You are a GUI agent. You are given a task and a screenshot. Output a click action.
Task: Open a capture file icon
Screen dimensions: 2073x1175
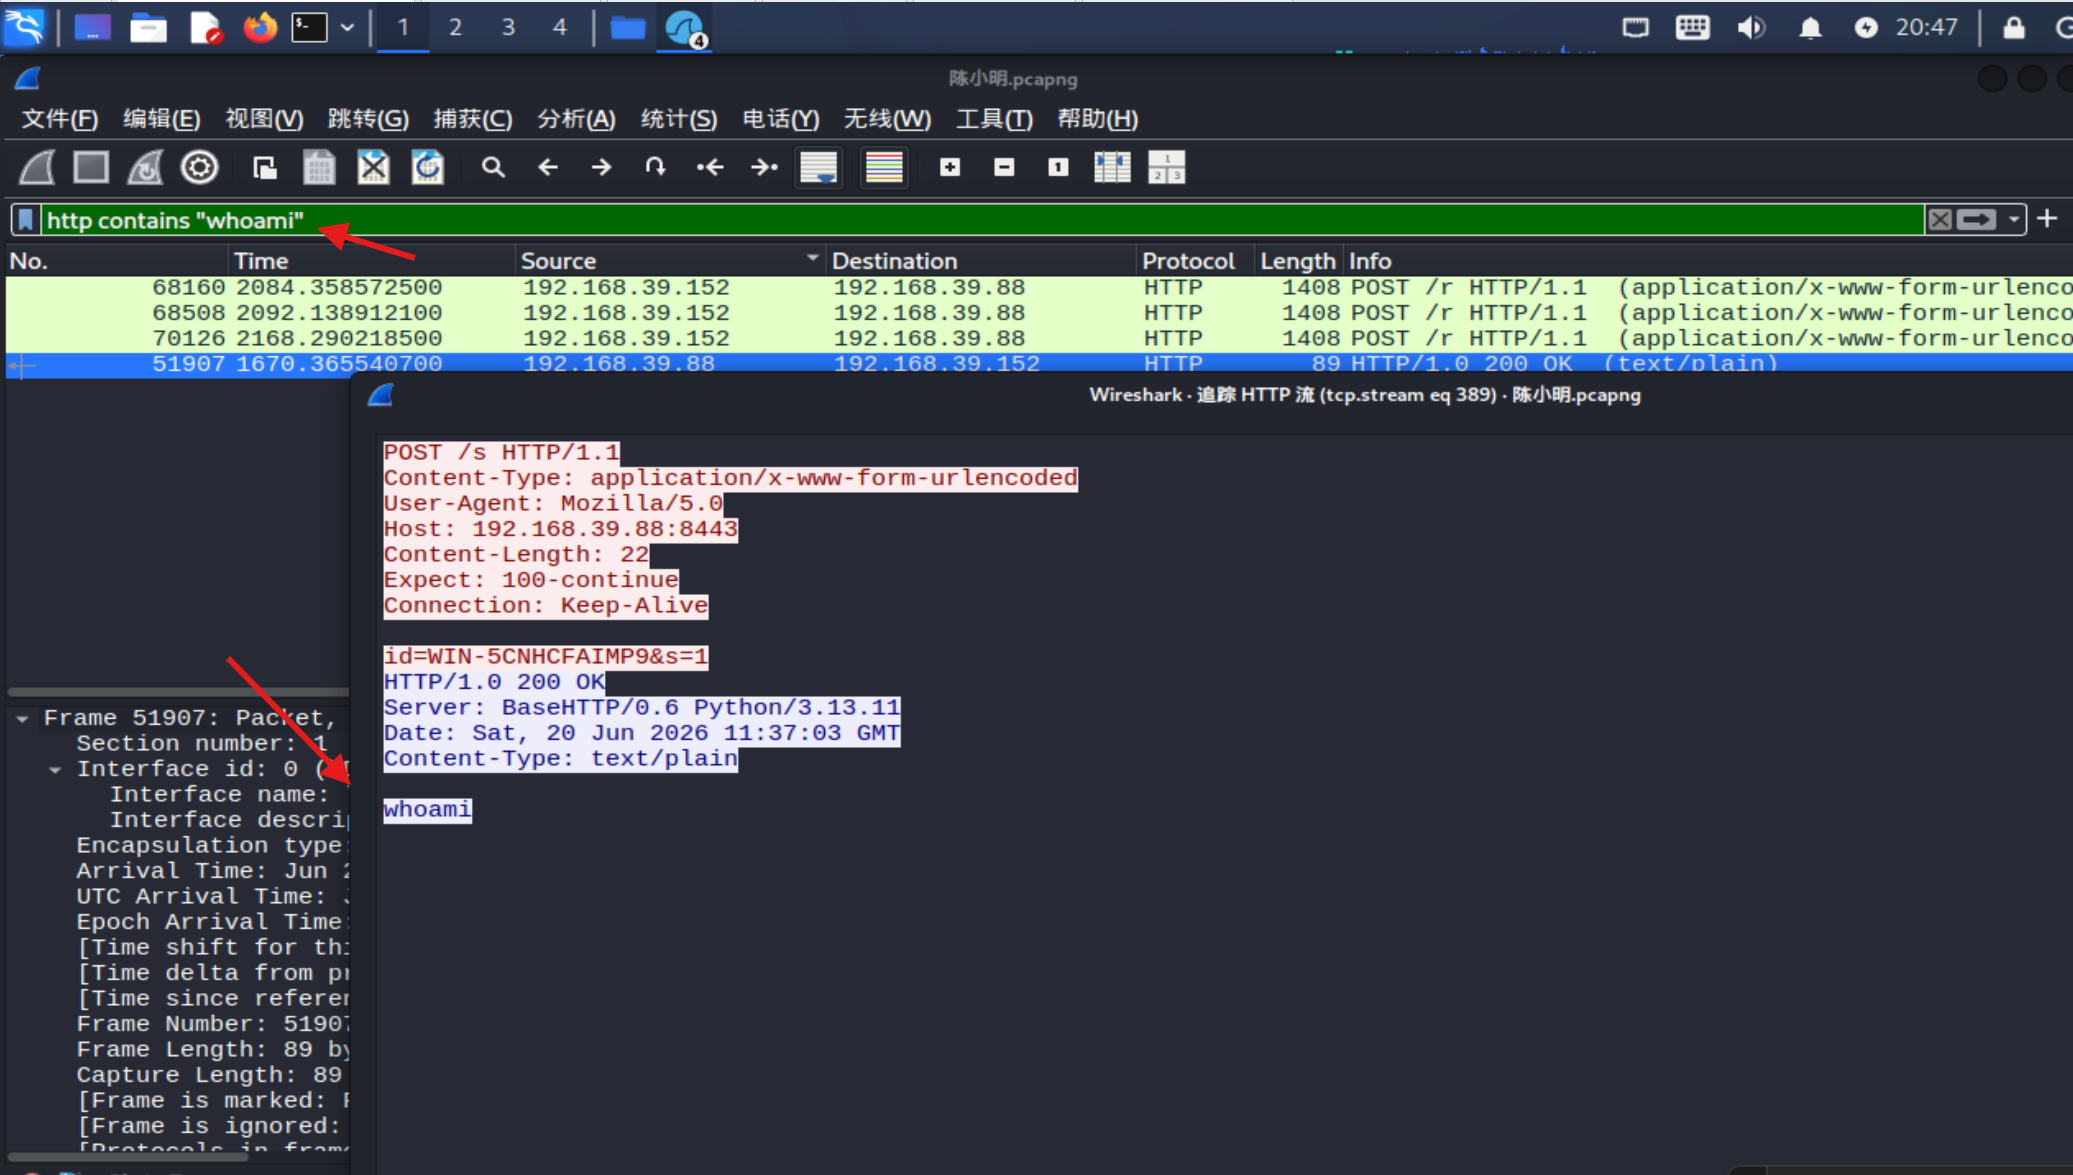(x=265, y=167)
